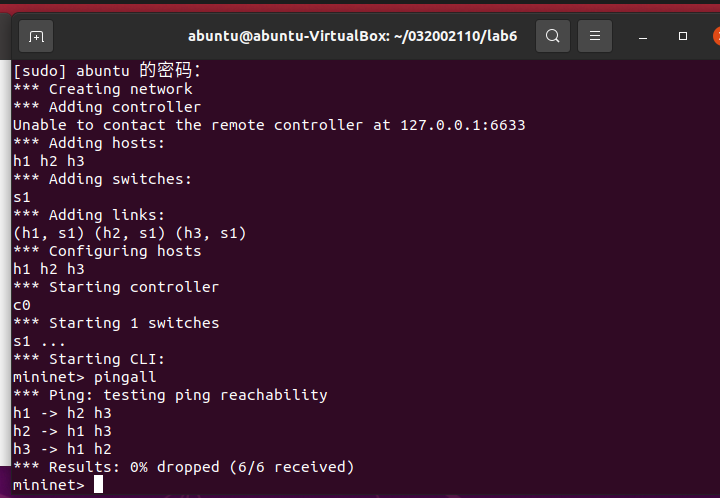Click the 127.0.0.1:6633 address text
Screen dimensions: 720x498
tap(463, 125)
